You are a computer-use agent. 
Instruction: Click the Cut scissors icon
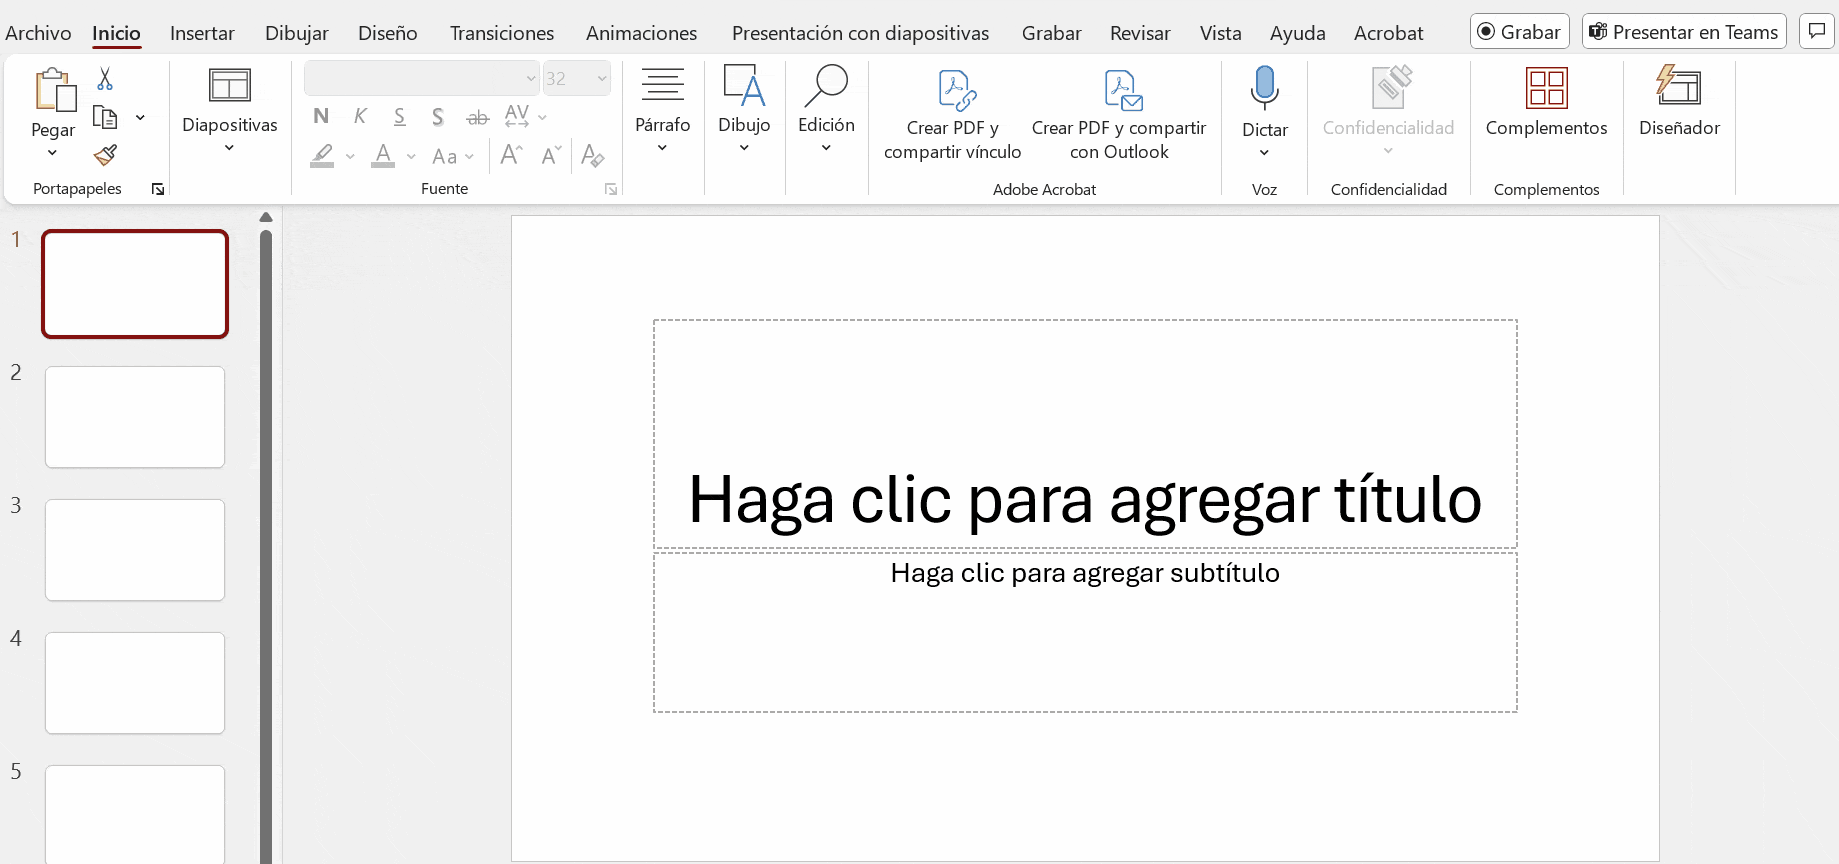pos(105,79)
